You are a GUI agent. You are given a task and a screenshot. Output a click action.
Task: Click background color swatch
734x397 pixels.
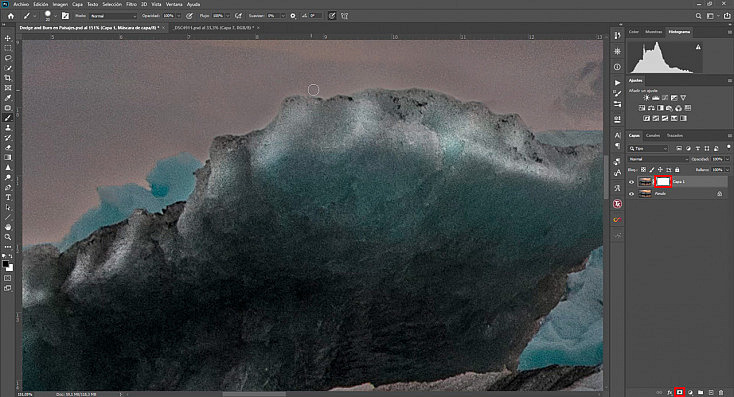click(10, 268)
